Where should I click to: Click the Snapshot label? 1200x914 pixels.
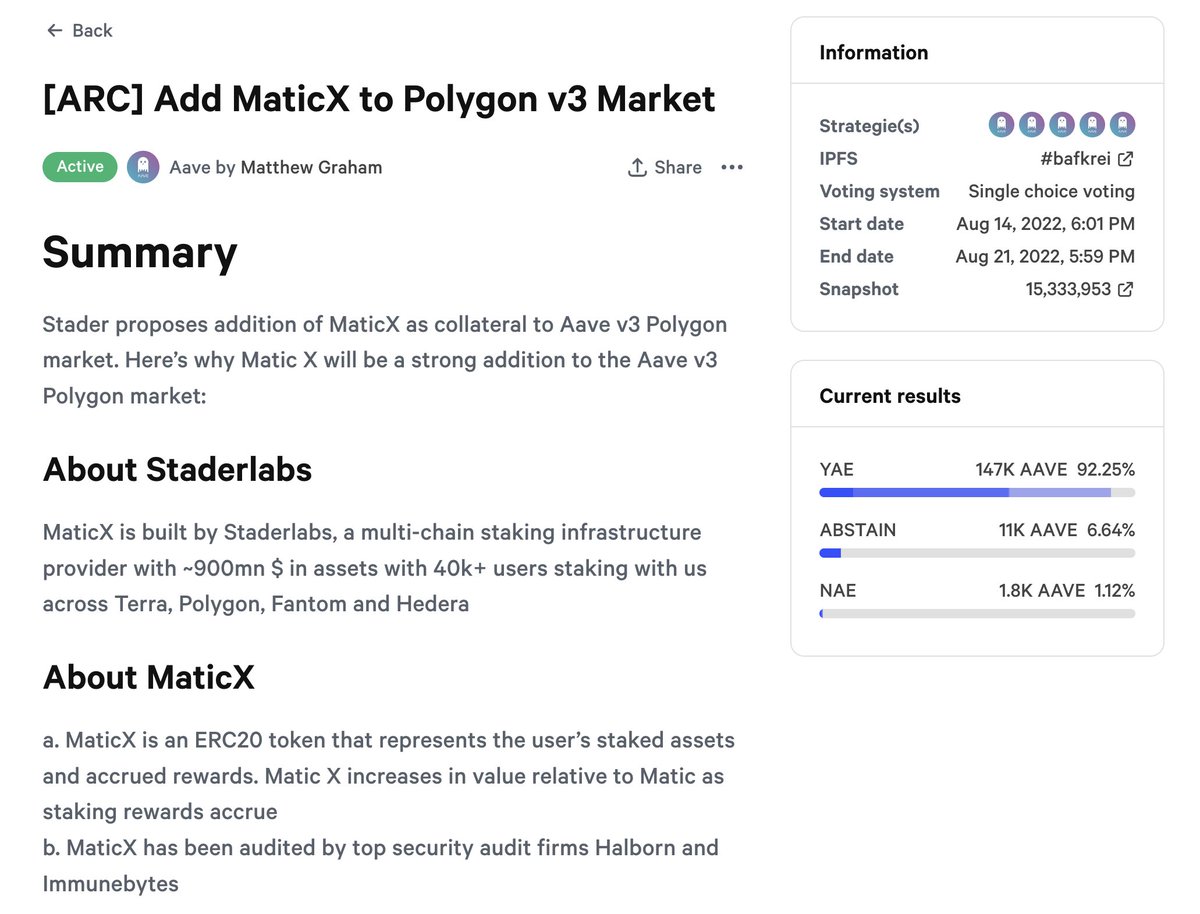(859, 289)
